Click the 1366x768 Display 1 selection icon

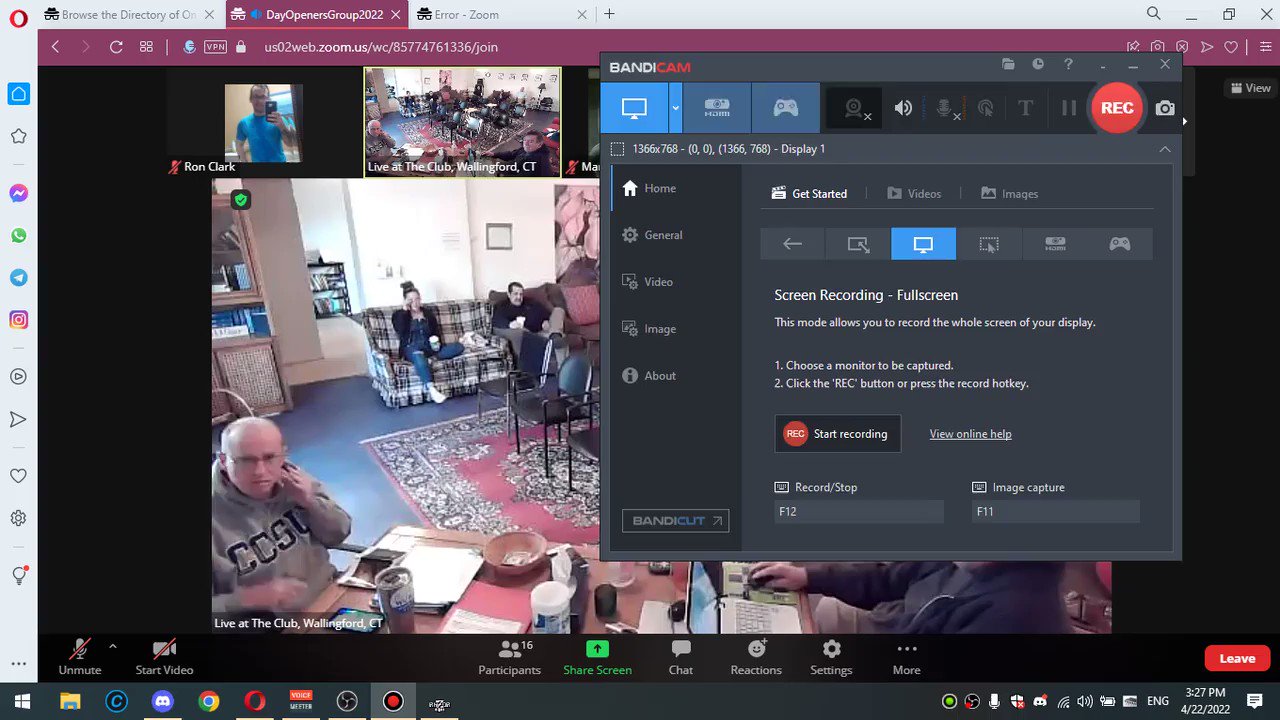617,149
